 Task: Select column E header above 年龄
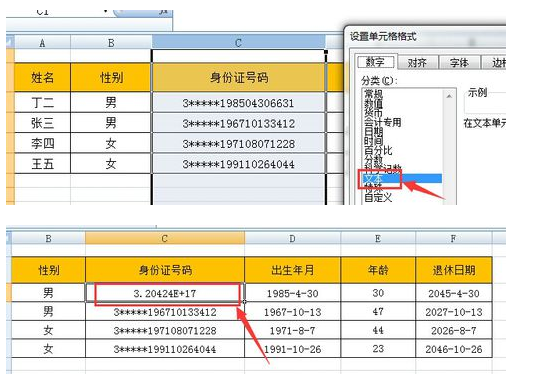378,238
